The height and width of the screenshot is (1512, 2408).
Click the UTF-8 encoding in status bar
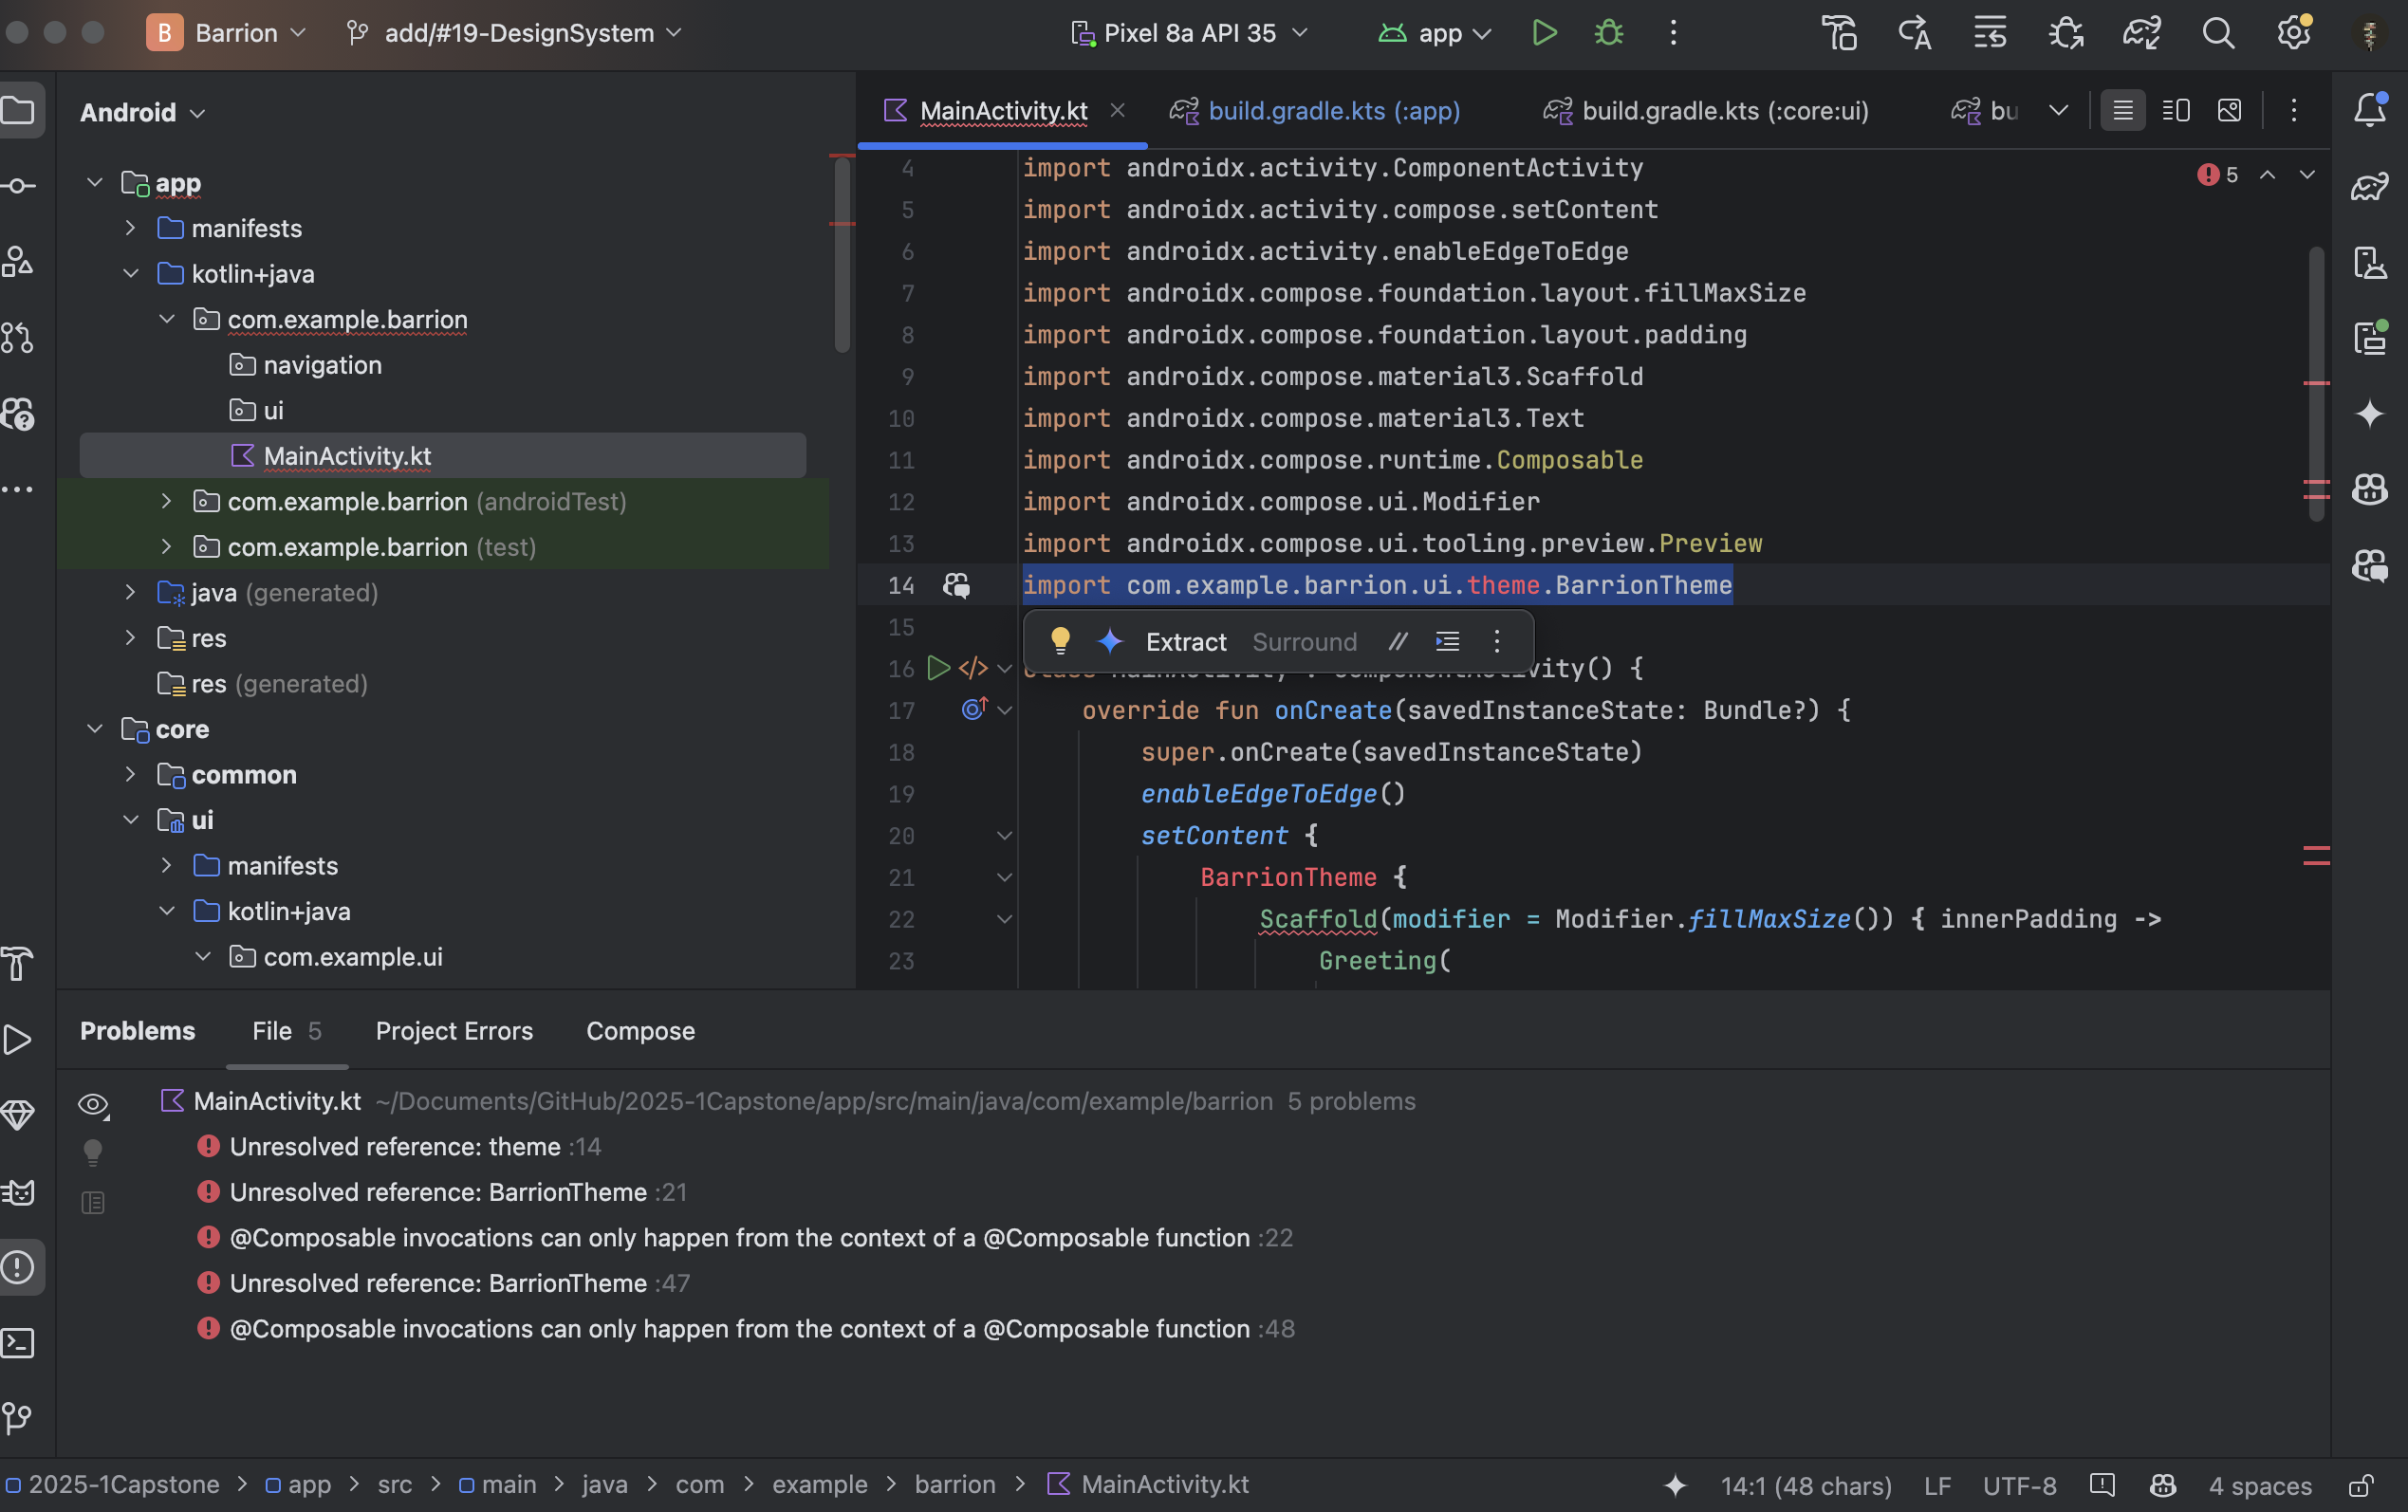(x=2019, y=1485)
